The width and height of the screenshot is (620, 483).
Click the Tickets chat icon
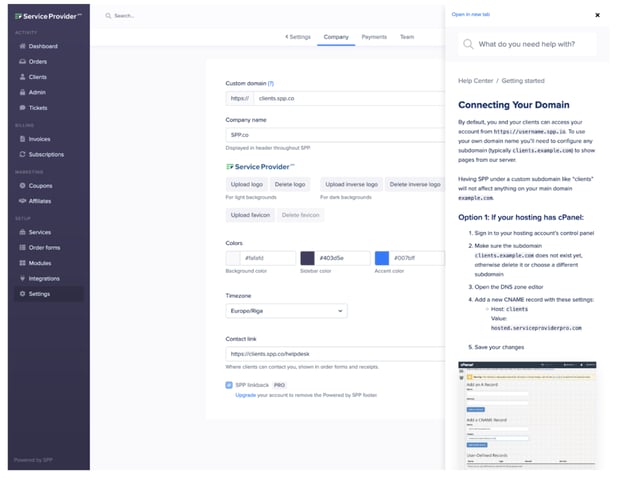23,108
